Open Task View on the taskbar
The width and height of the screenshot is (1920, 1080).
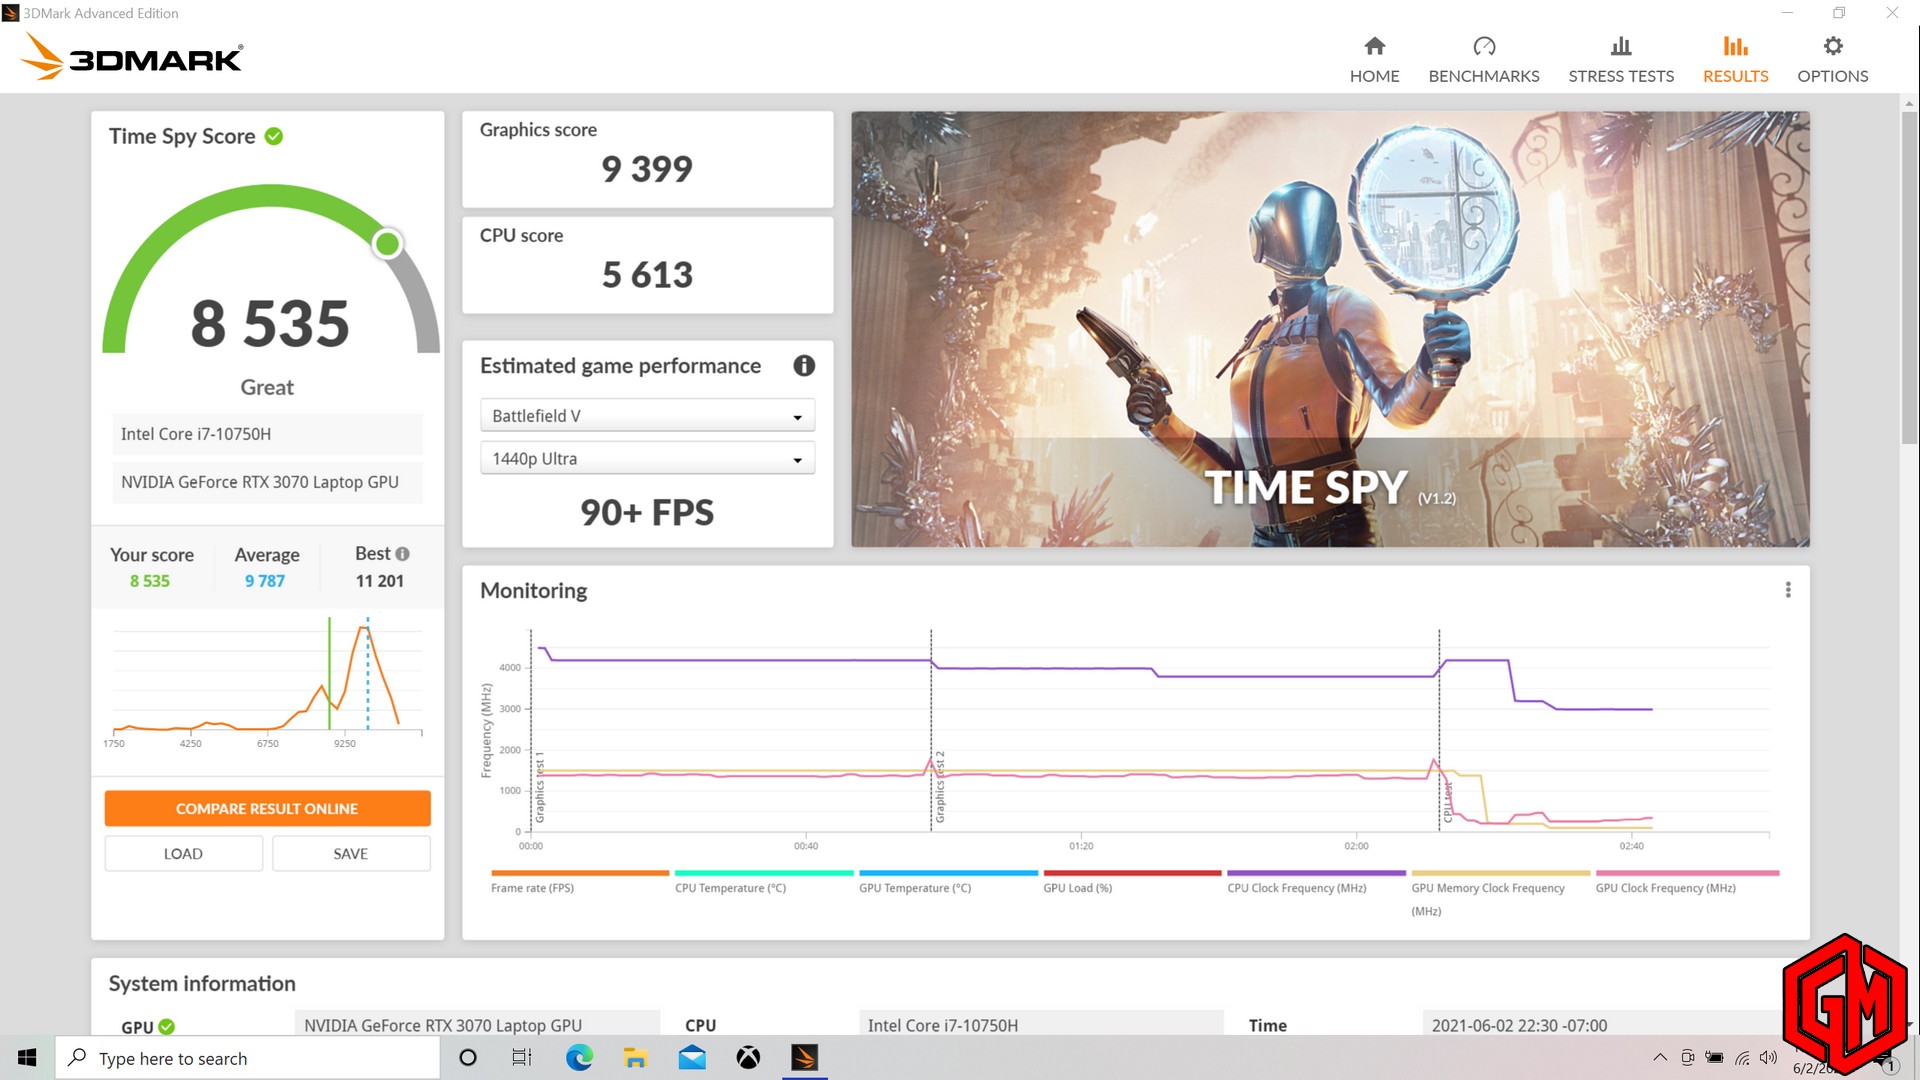pyautogui.click(x=522, y=1058)
